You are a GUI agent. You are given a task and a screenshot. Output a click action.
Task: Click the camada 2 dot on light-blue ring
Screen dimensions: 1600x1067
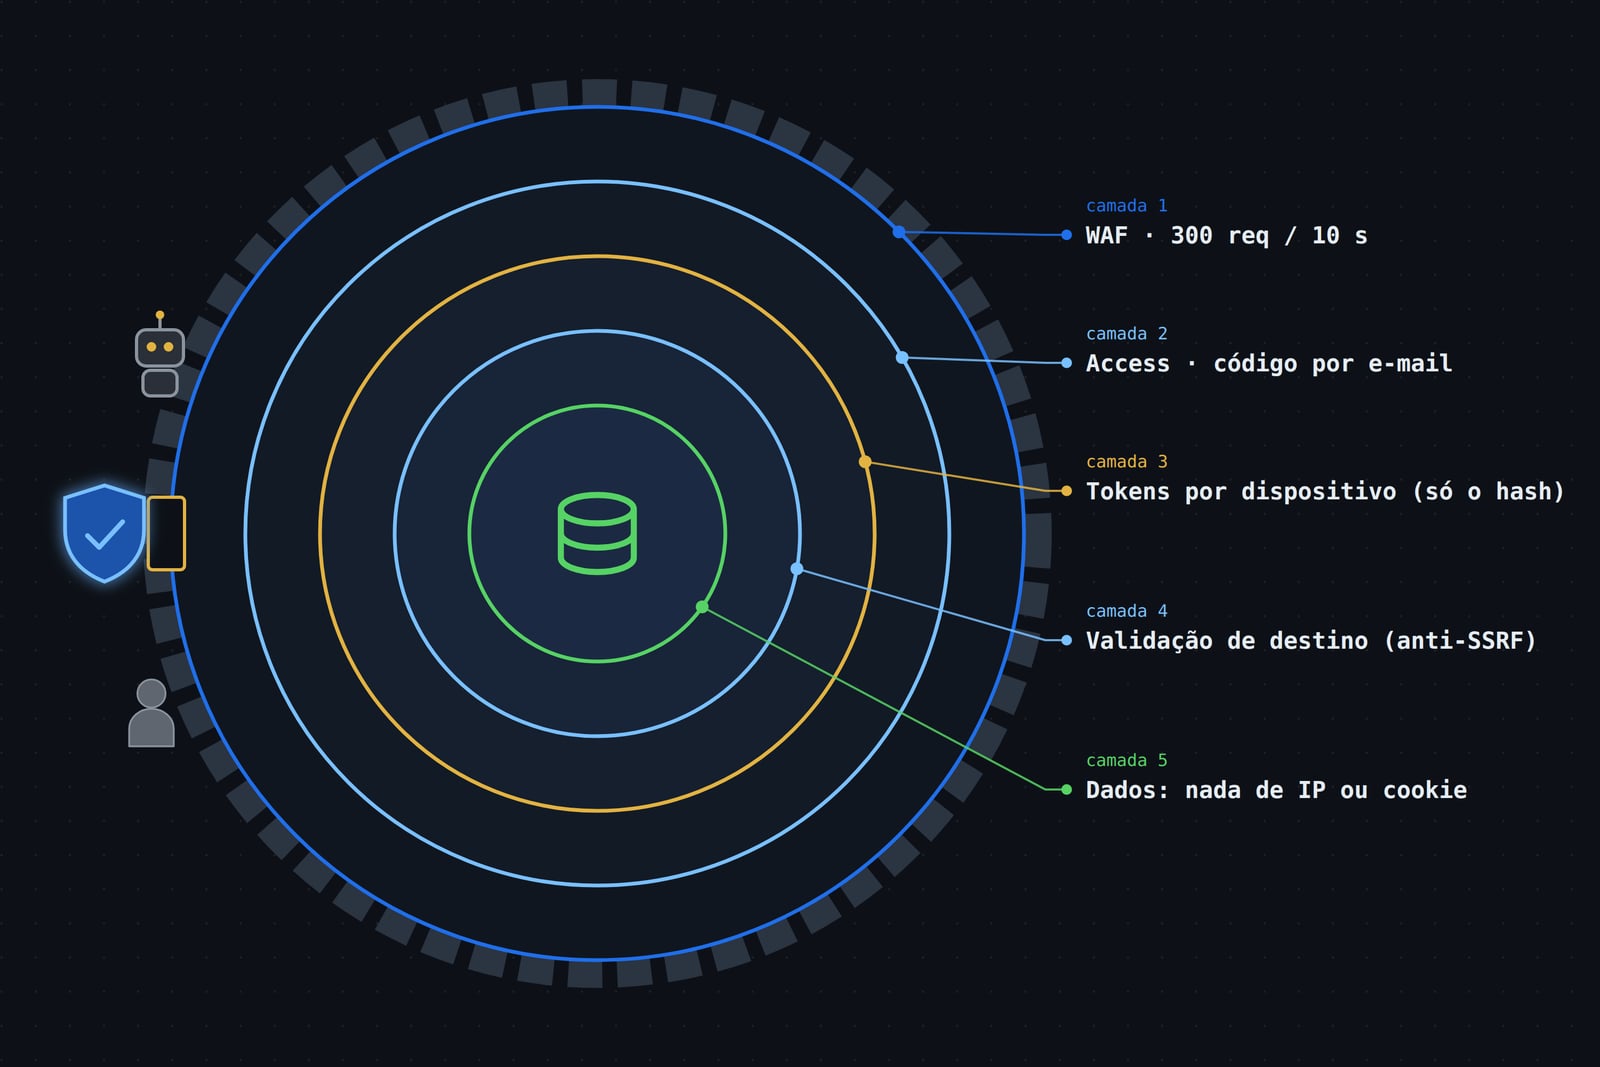click(x=902, y=357)
